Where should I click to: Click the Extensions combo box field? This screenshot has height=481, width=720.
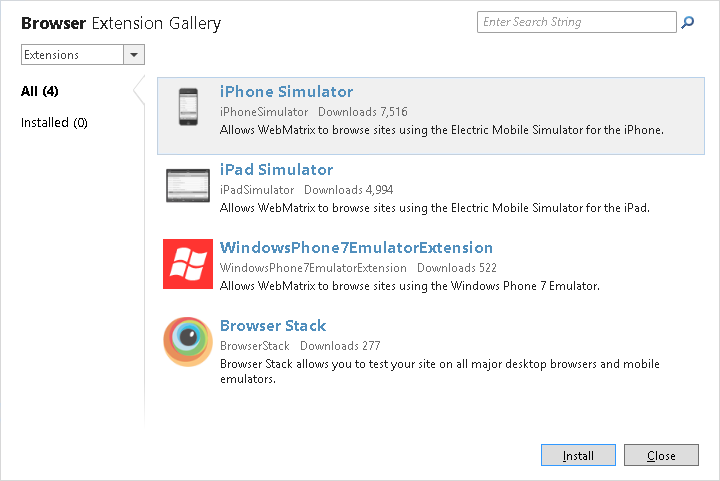click(x=72, y=55)
